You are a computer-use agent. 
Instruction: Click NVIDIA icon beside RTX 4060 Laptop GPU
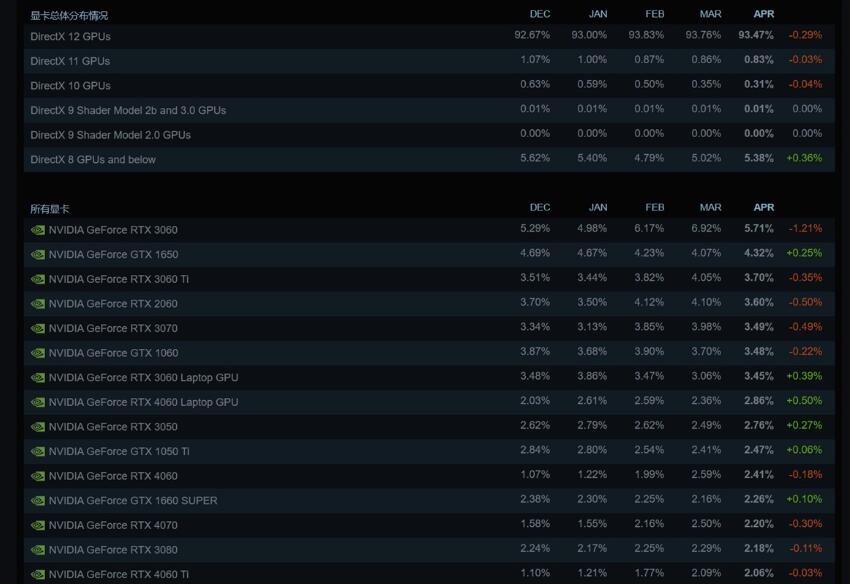(38, 402)
